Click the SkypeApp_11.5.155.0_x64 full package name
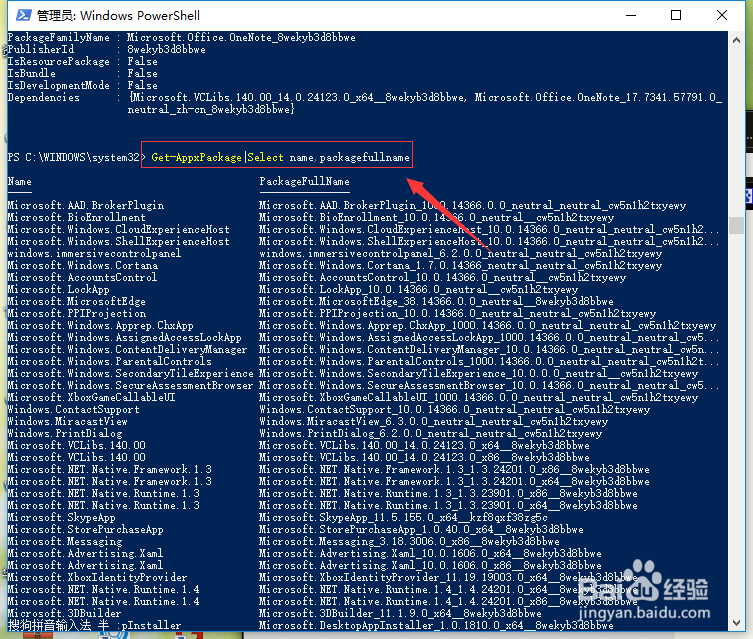 403,518
